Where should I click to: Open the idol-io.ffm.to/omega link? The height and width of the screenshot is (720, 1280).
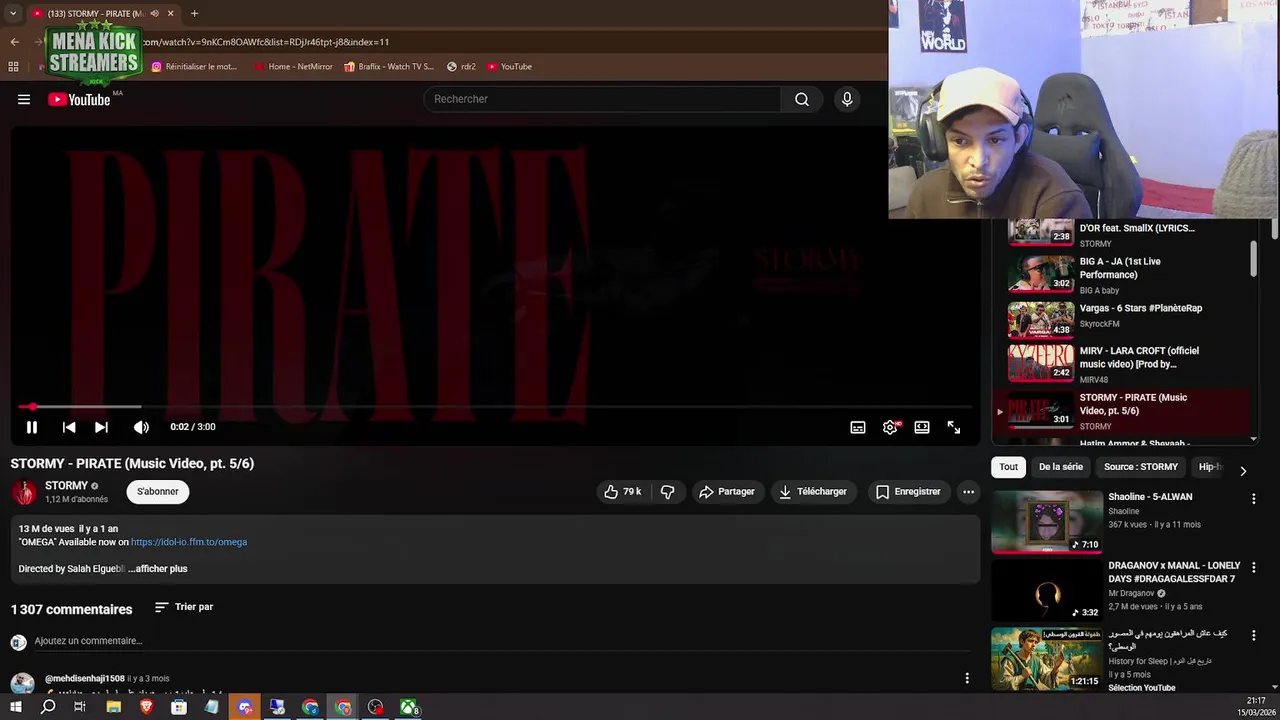(x=189, y=542)
